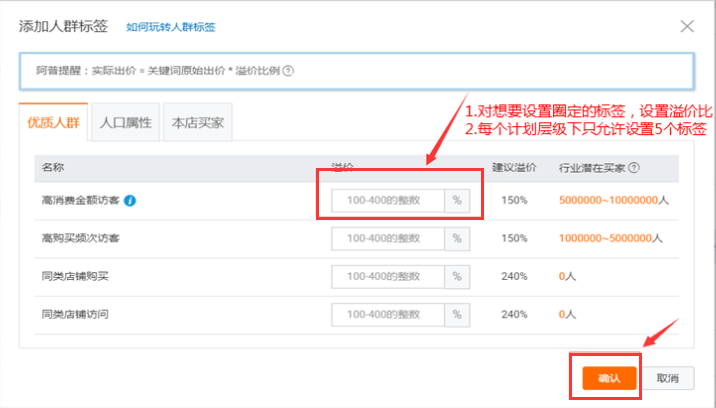
Task: Focus premium input for 高消费金额访客
Action: (388, 201)
